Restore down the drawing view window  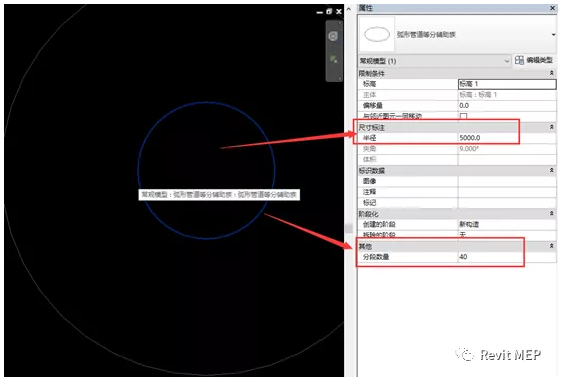(329, 11)
